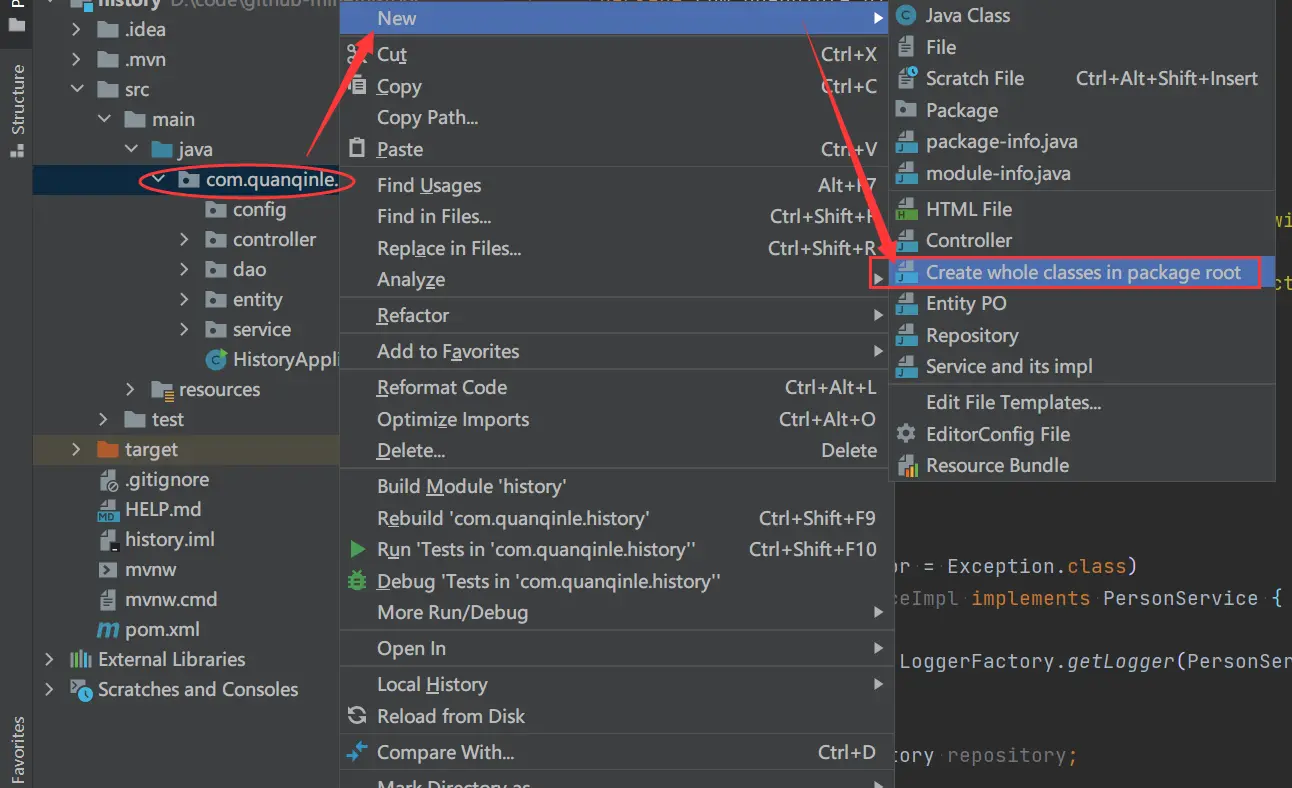Click the green Run tests icon
The image size is (1292, 788).
tap(357, 549)
